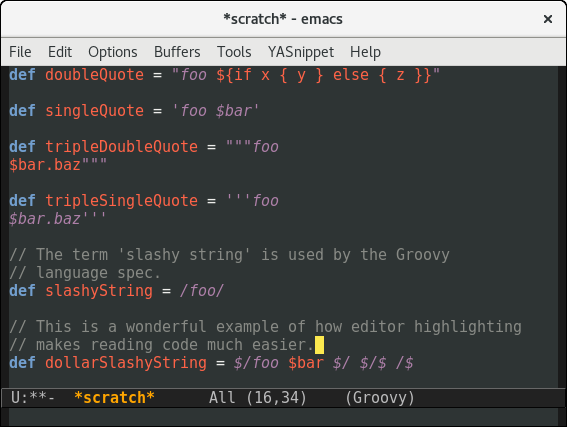Click the *scratch* buffer name in mode line

pyautogui.click(x=114, y=398)
